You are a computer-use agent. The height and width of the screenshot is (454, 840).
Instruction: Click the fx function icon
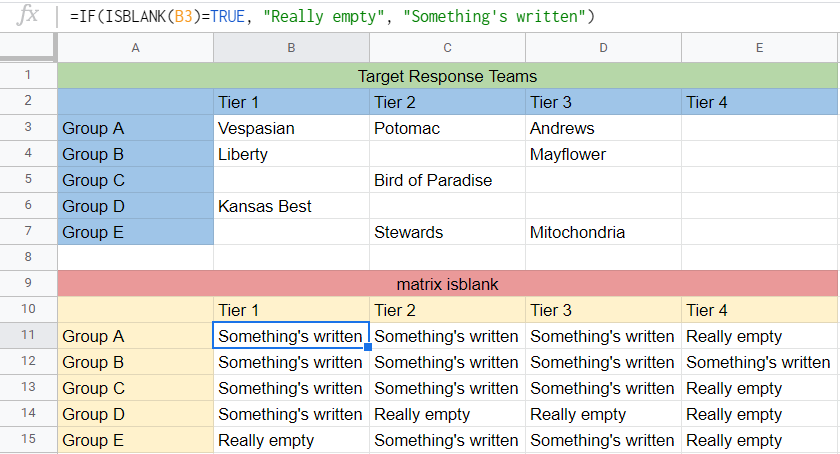[27, 16]
